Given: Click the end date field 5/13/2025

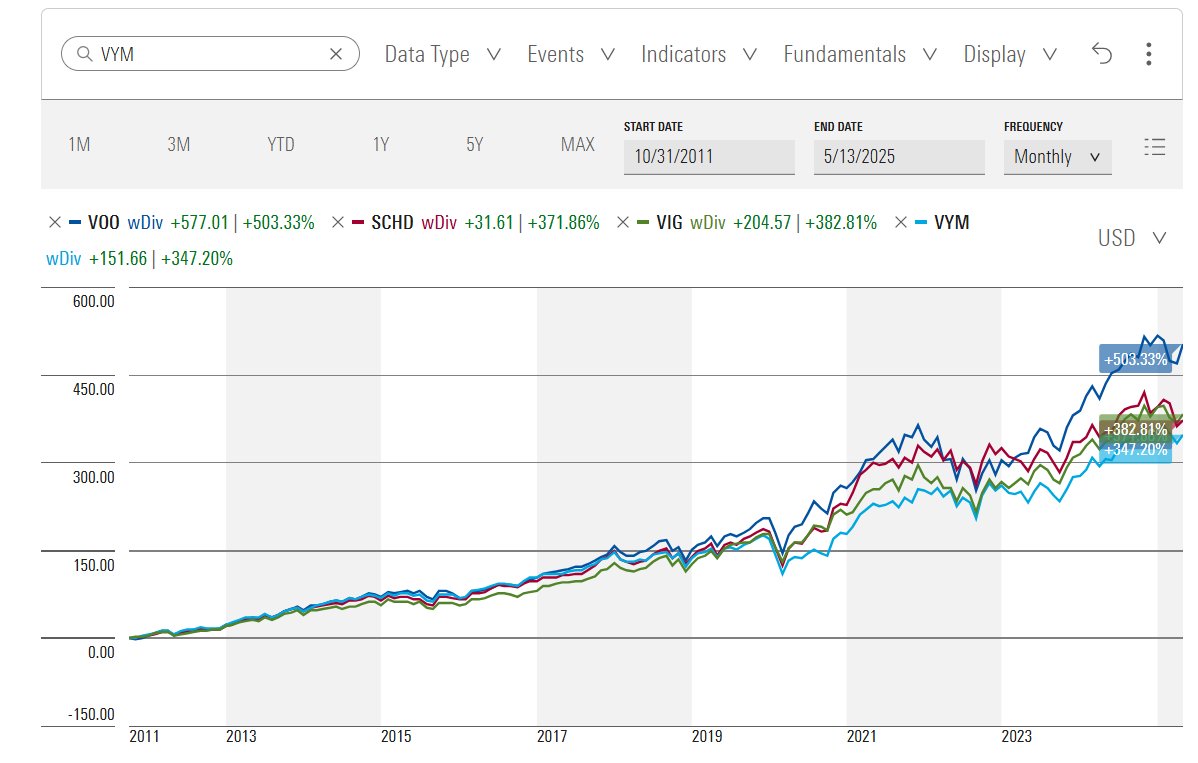Looking at the screenshot, I should click(899, 157).
